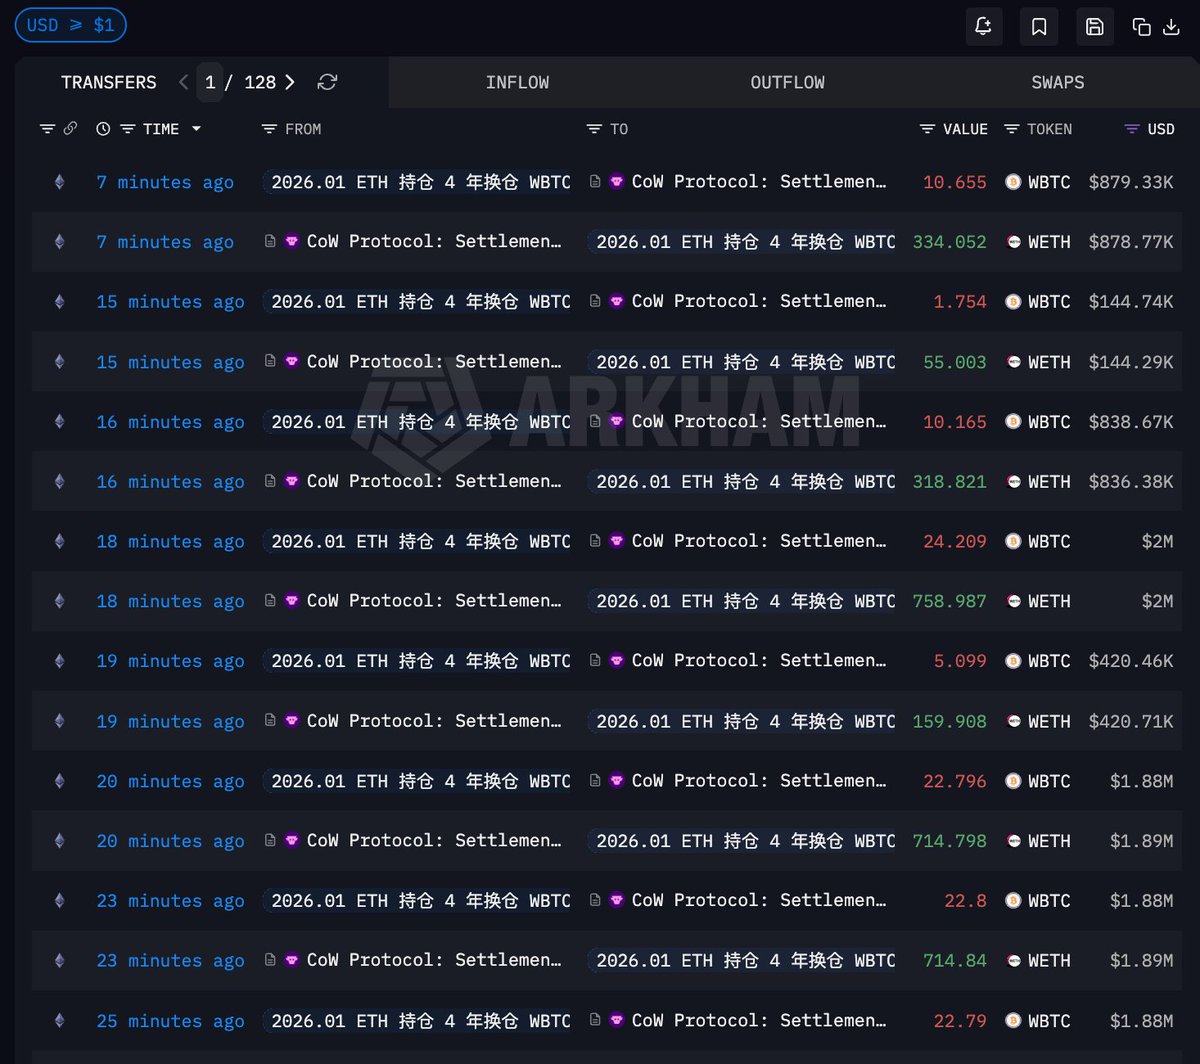Click WBTC token icon on $879.33K row
The height and width of the screenshot is (1064, 1200).
click(1013, 182)
